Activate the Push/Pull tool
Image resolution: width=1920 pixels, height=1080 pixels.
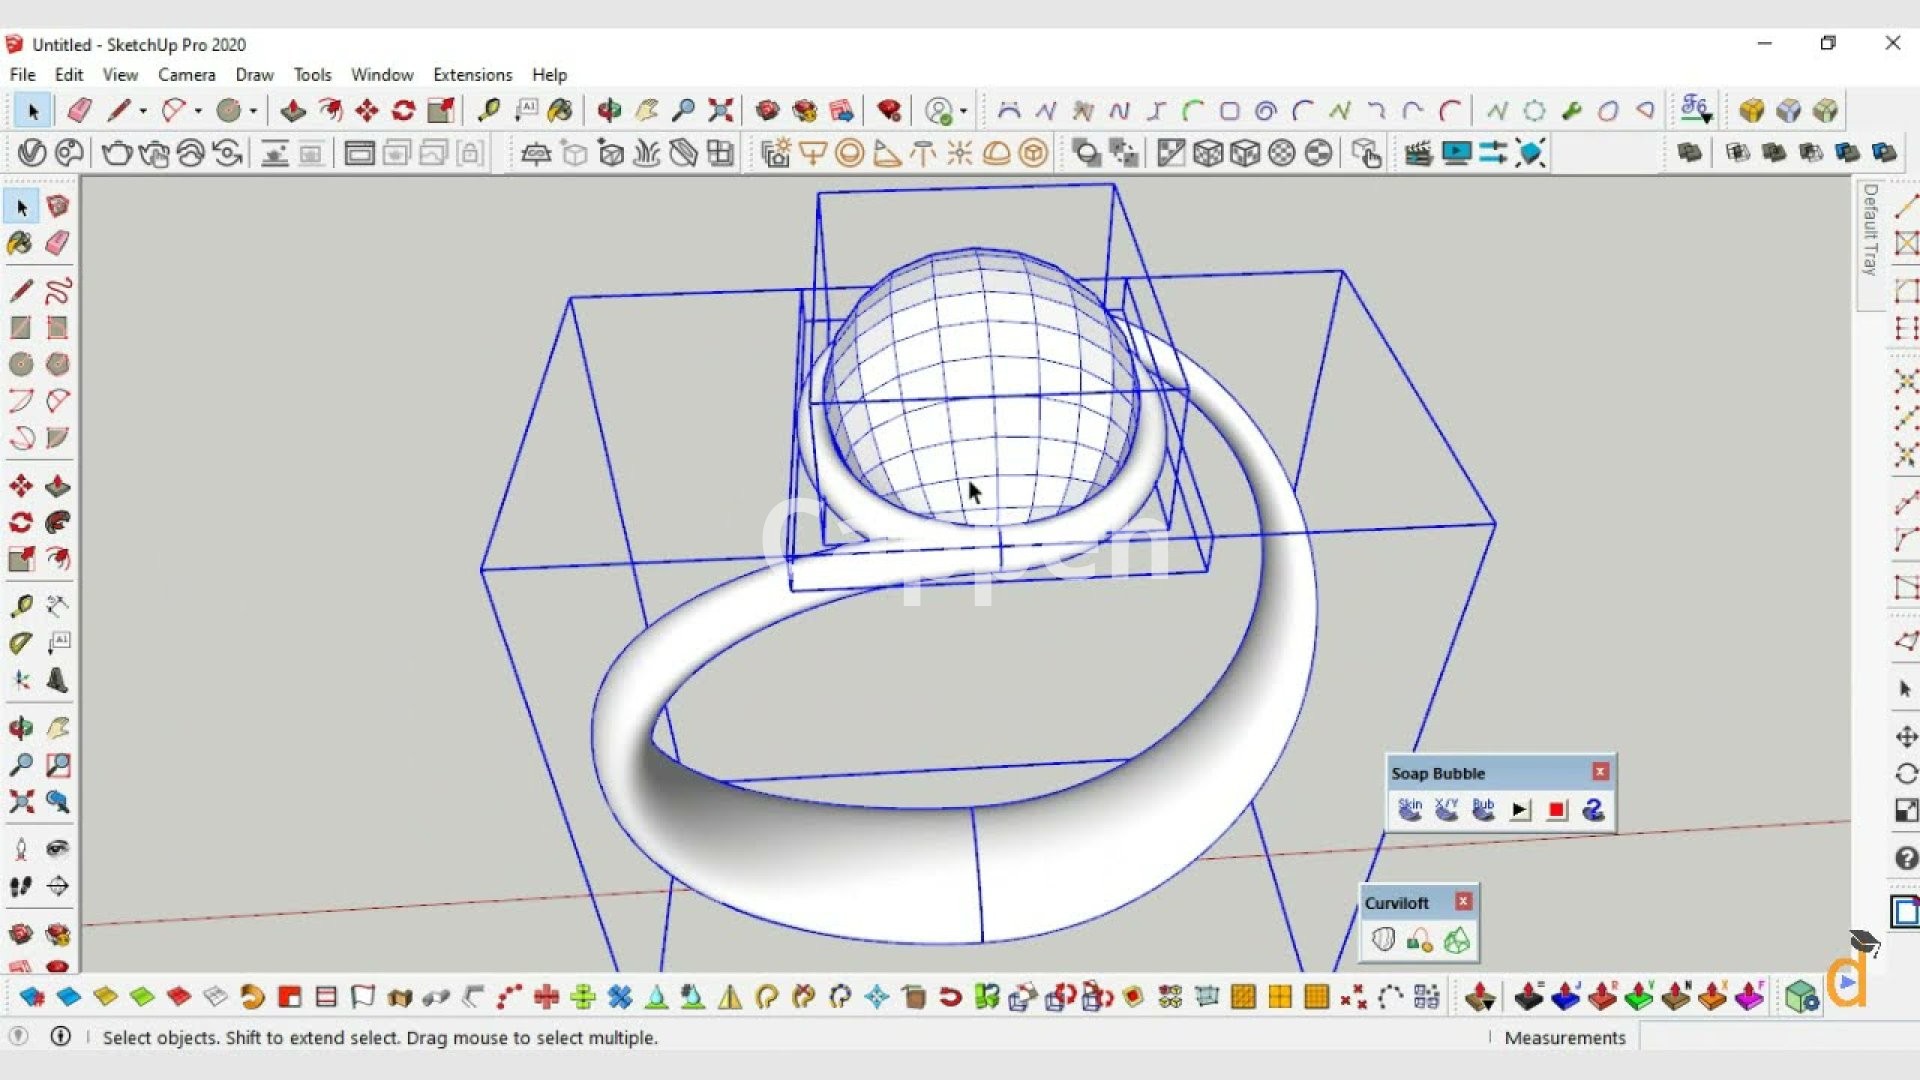point(293,110)
